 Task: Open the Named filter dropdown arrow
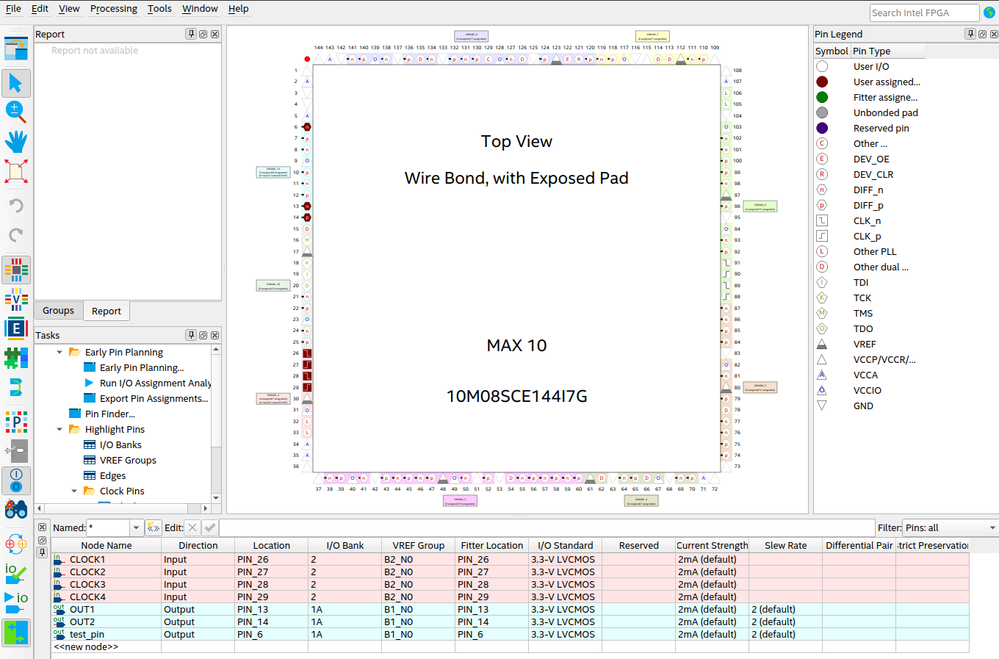pyautogui.click(x=136, y=528)
